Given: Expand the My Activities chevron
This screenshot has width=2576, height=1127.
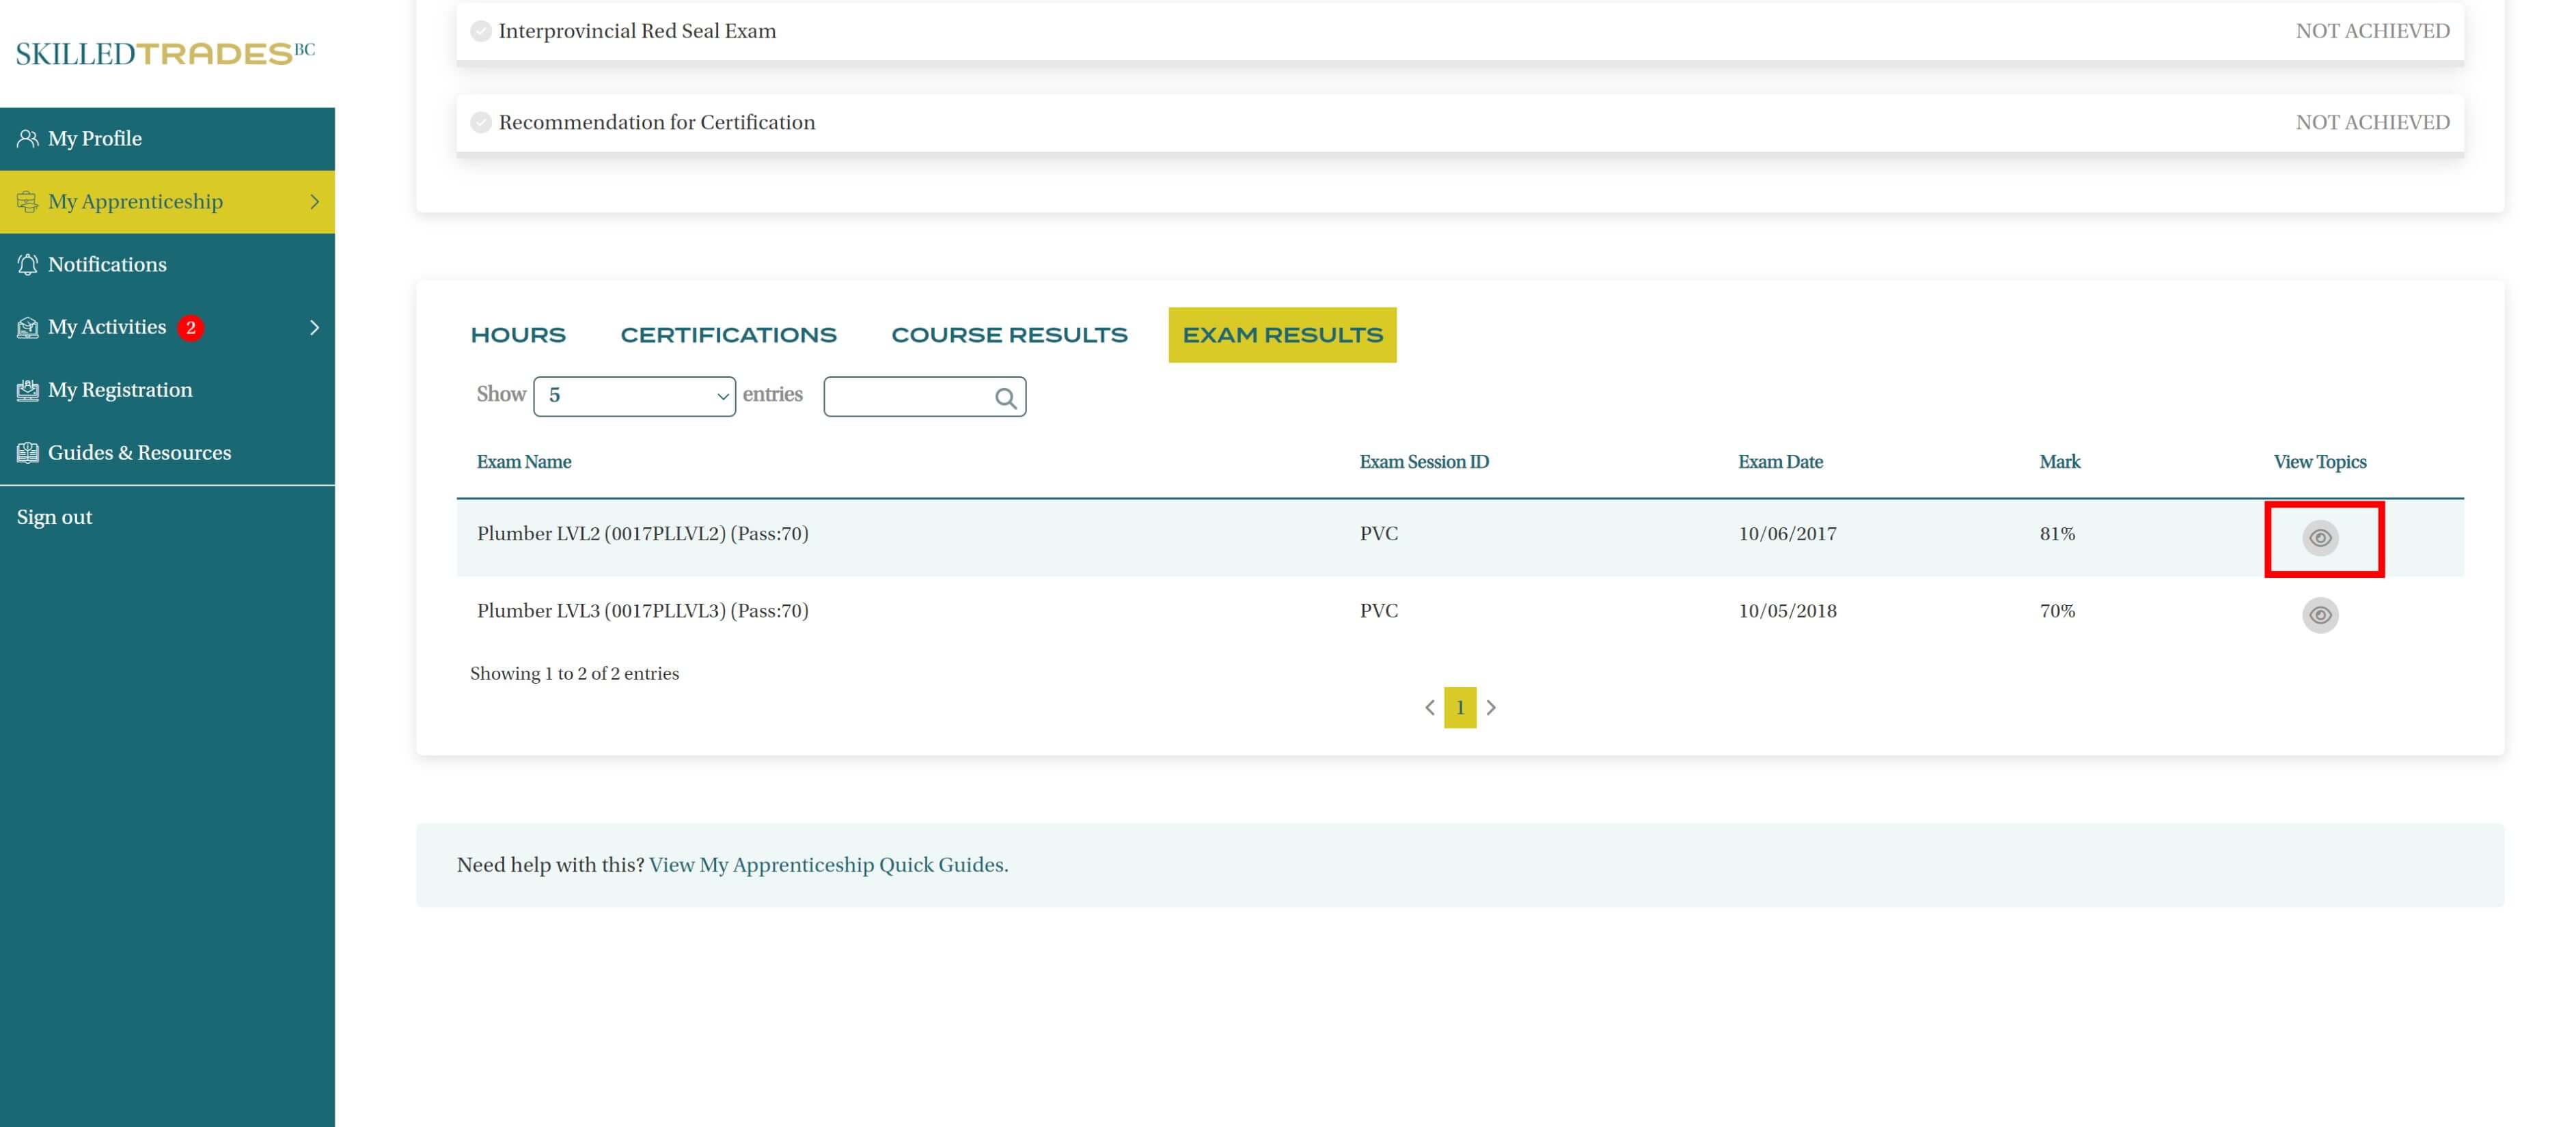Looking at the screenshot, I should [314, 327].
